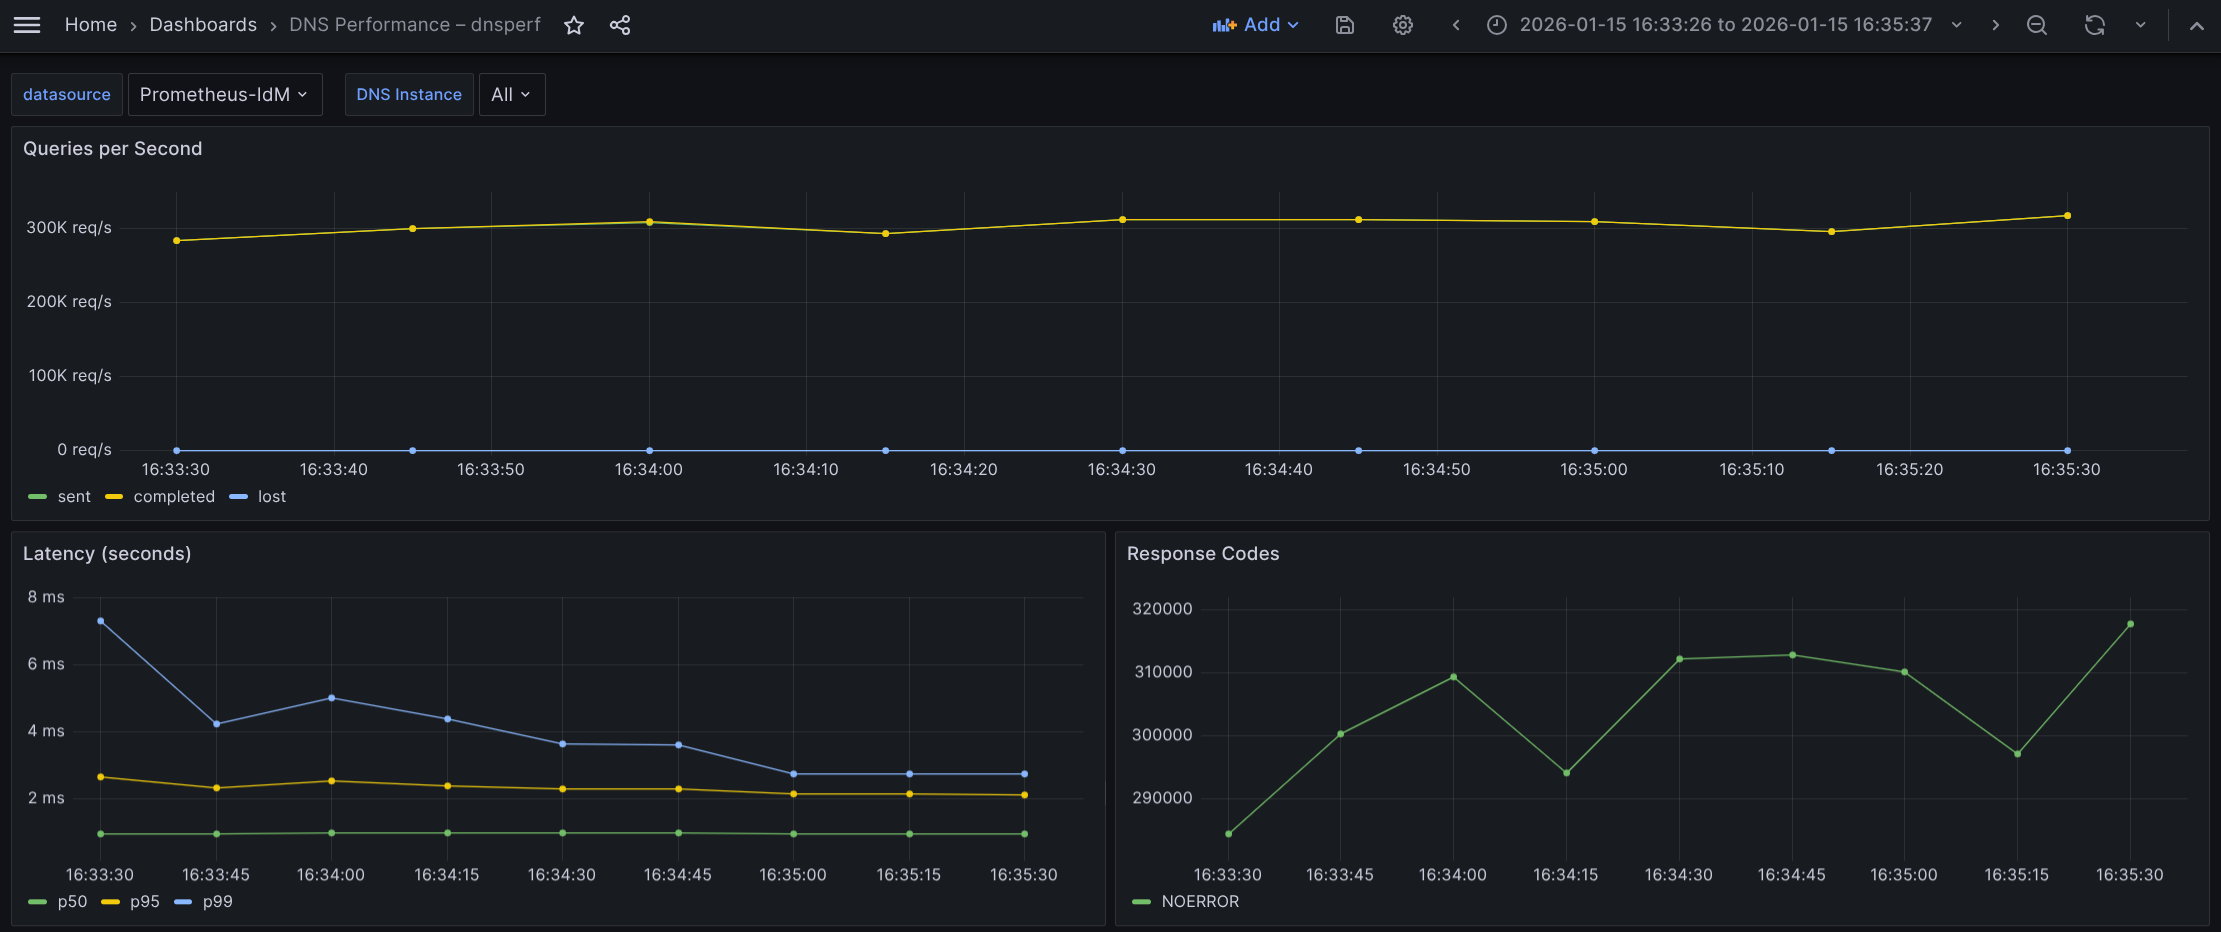The image size is (2221, 932).
Task: Save the dashboard with disk icon
Action: (x=1345, y=25)
